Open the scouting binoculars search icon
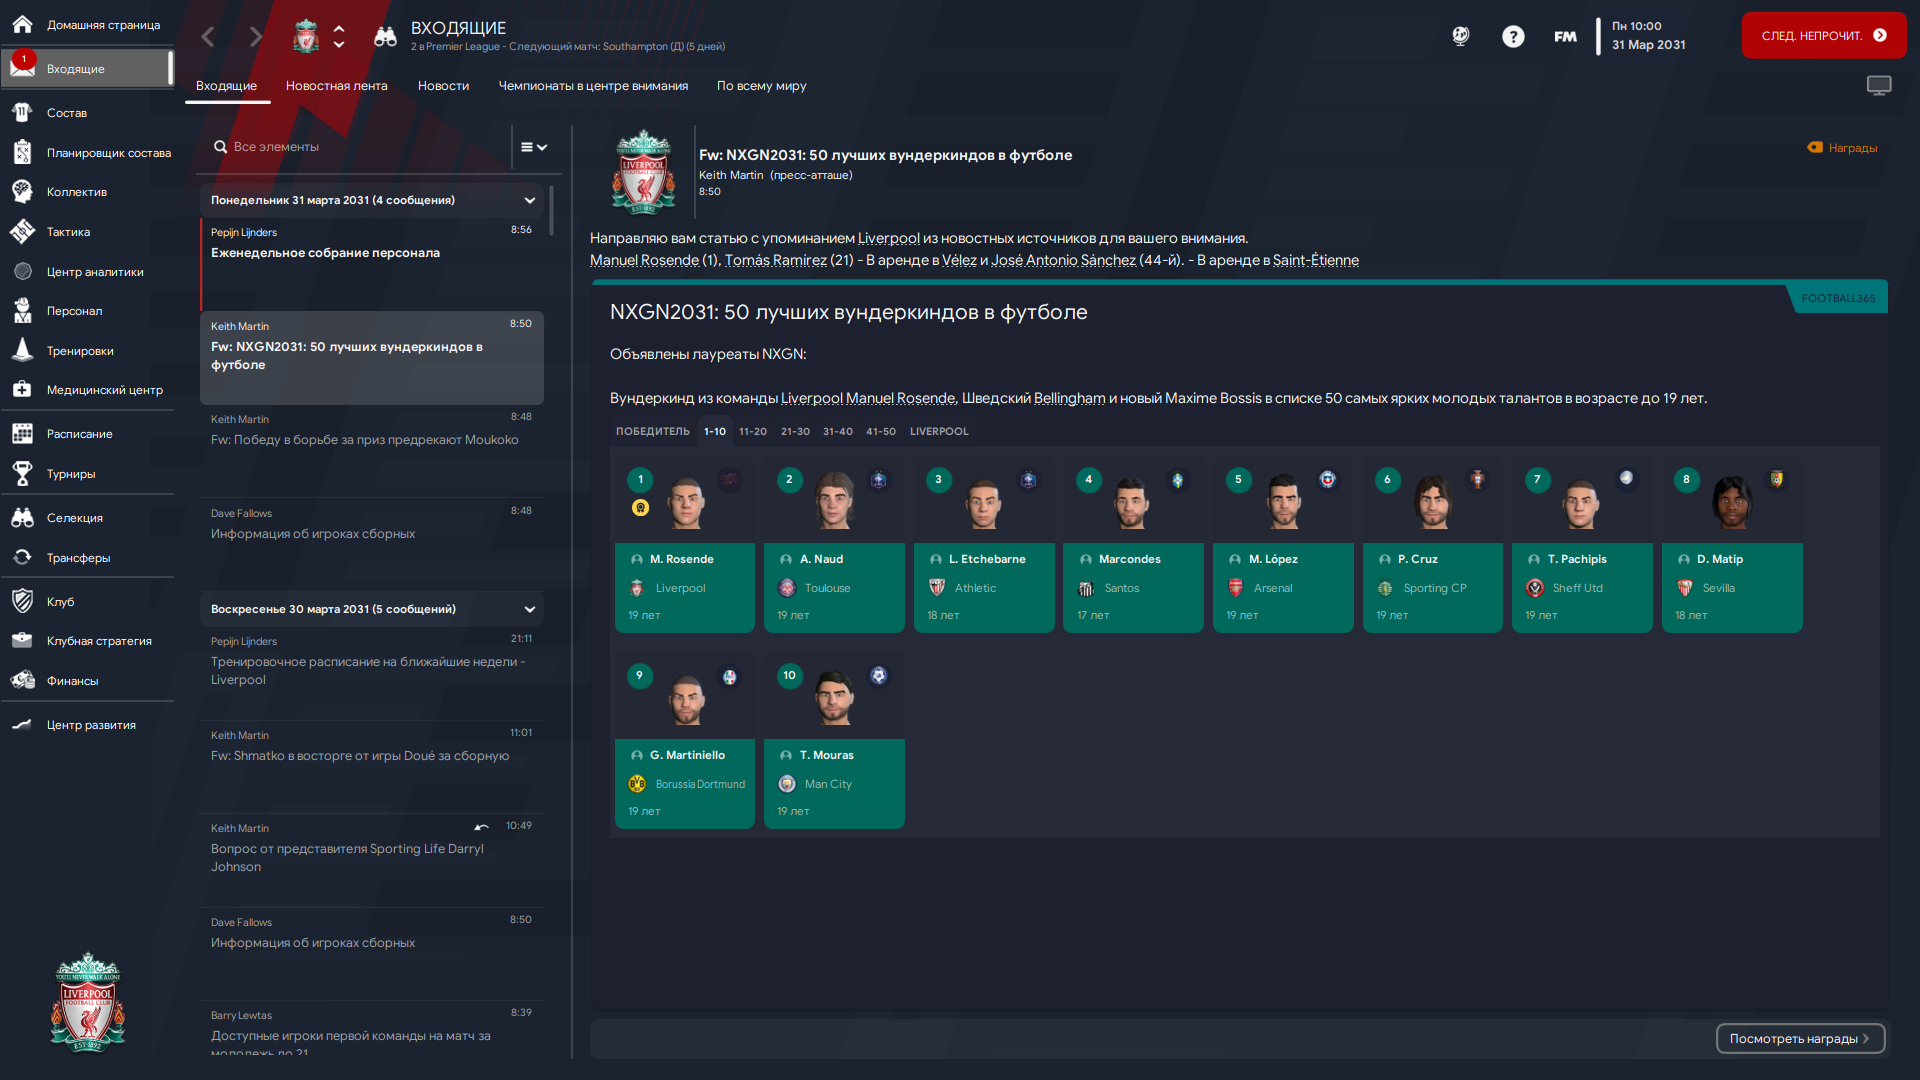The height and width of the screenshot is (1080, 1920). (x=385, y=37)
